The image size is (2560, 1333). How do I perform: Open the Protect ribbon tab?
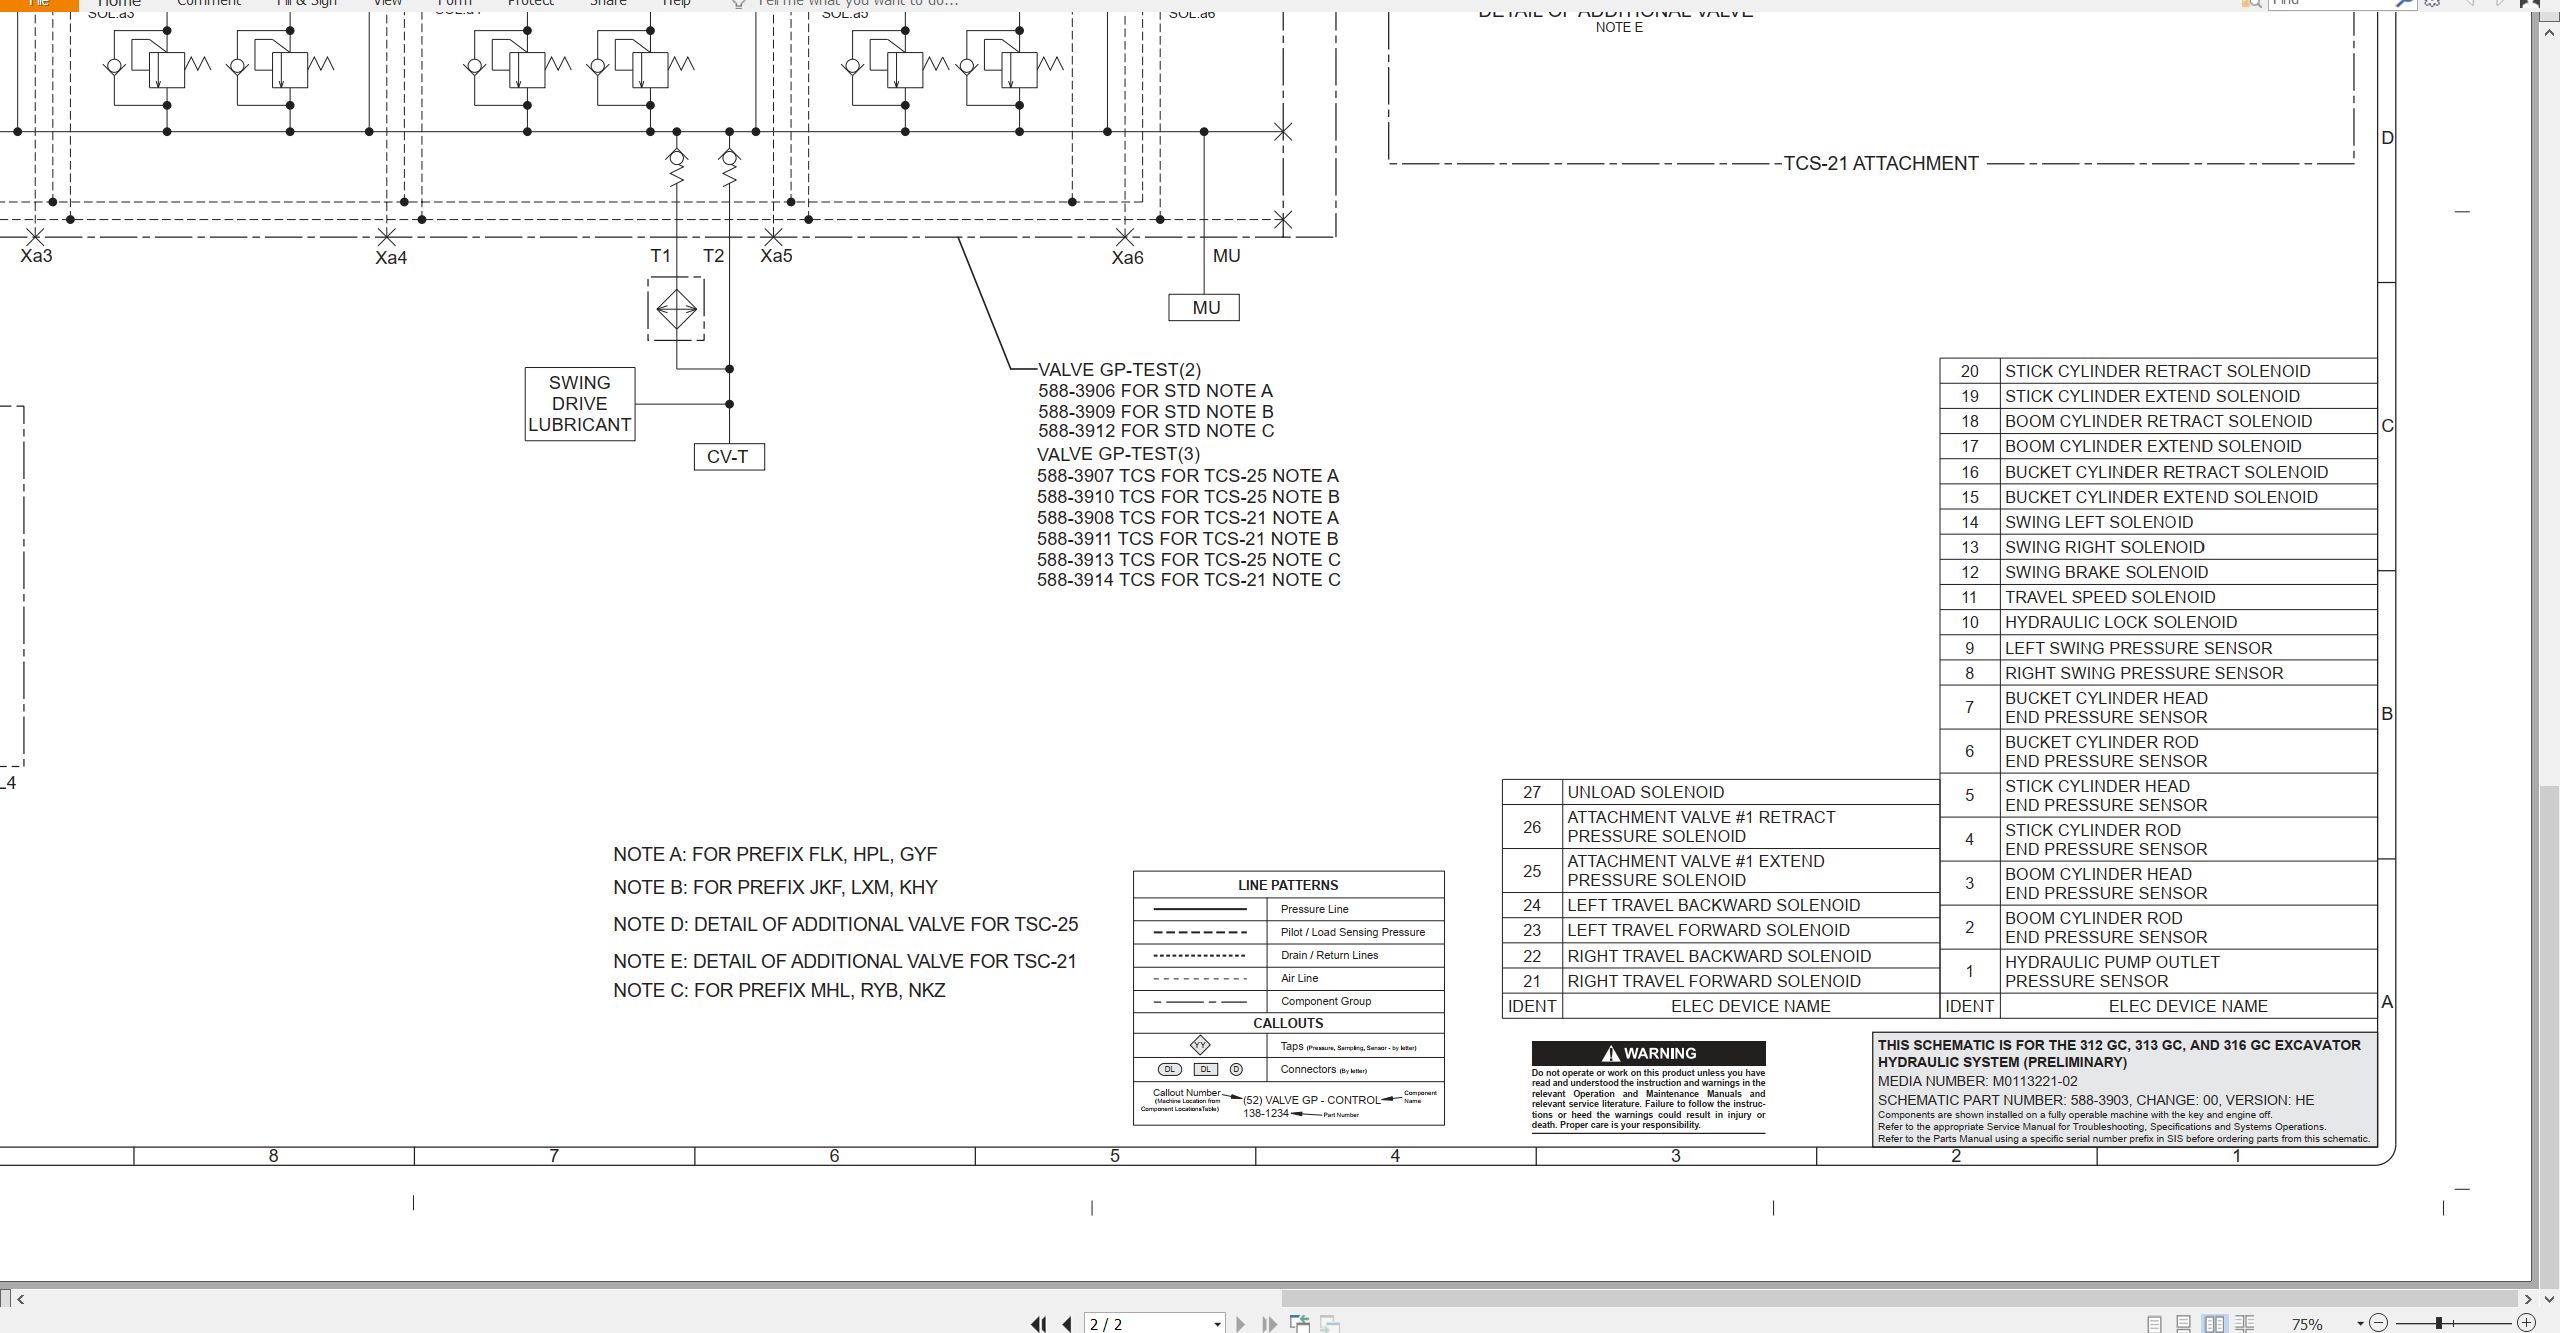(x=530, y=4)
